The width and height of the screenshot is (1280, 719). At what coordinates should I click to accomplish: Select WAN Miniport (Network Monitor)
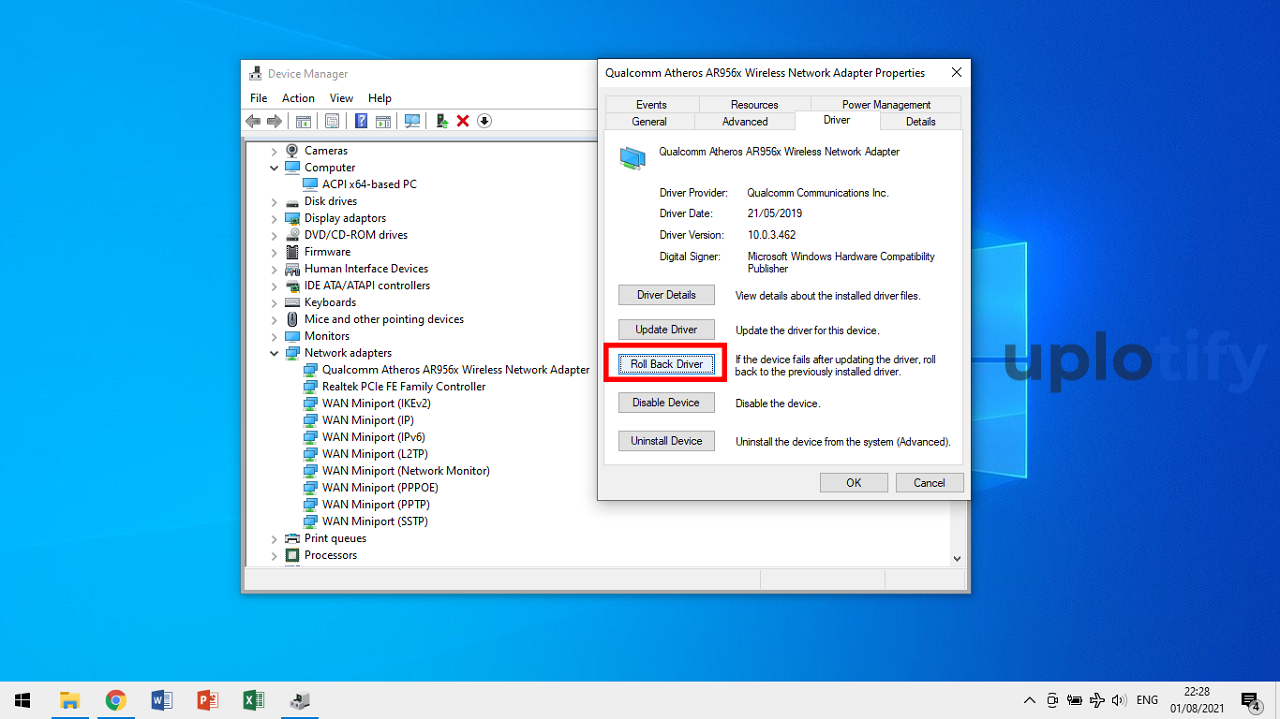coord(405,471)
